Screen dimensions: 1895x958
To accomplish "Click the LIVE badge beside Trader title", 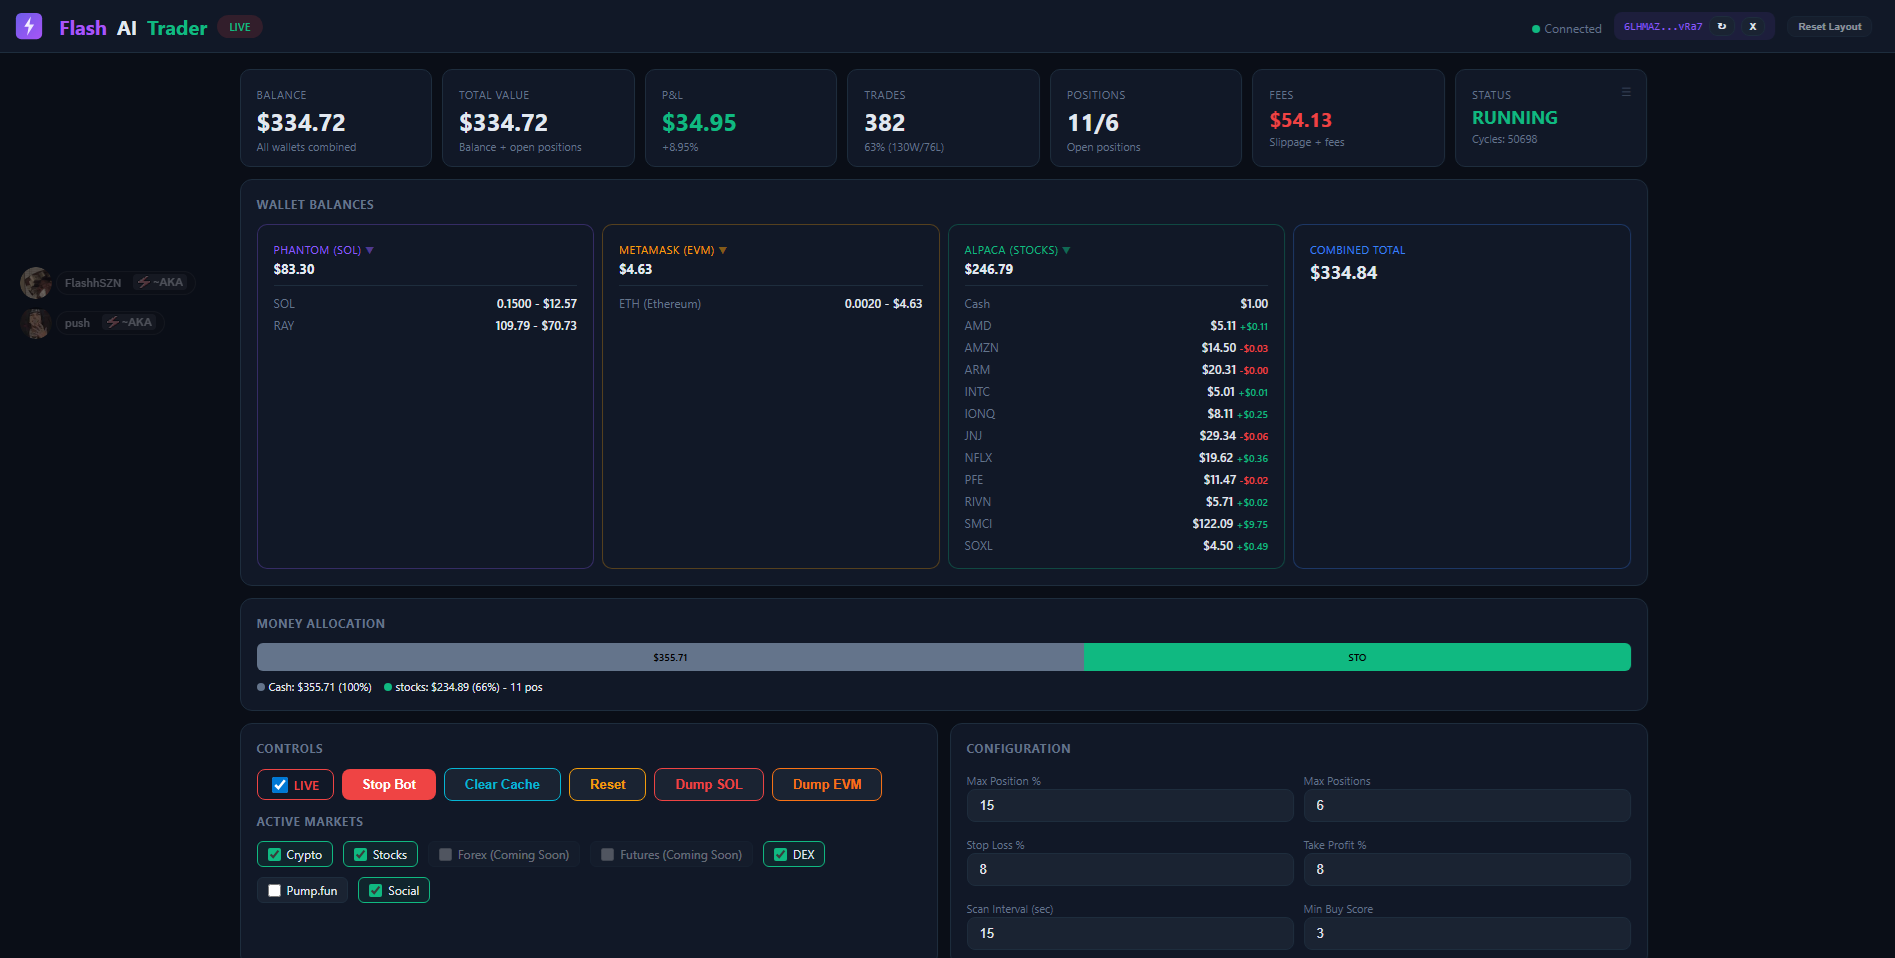I will pos(240,27).
